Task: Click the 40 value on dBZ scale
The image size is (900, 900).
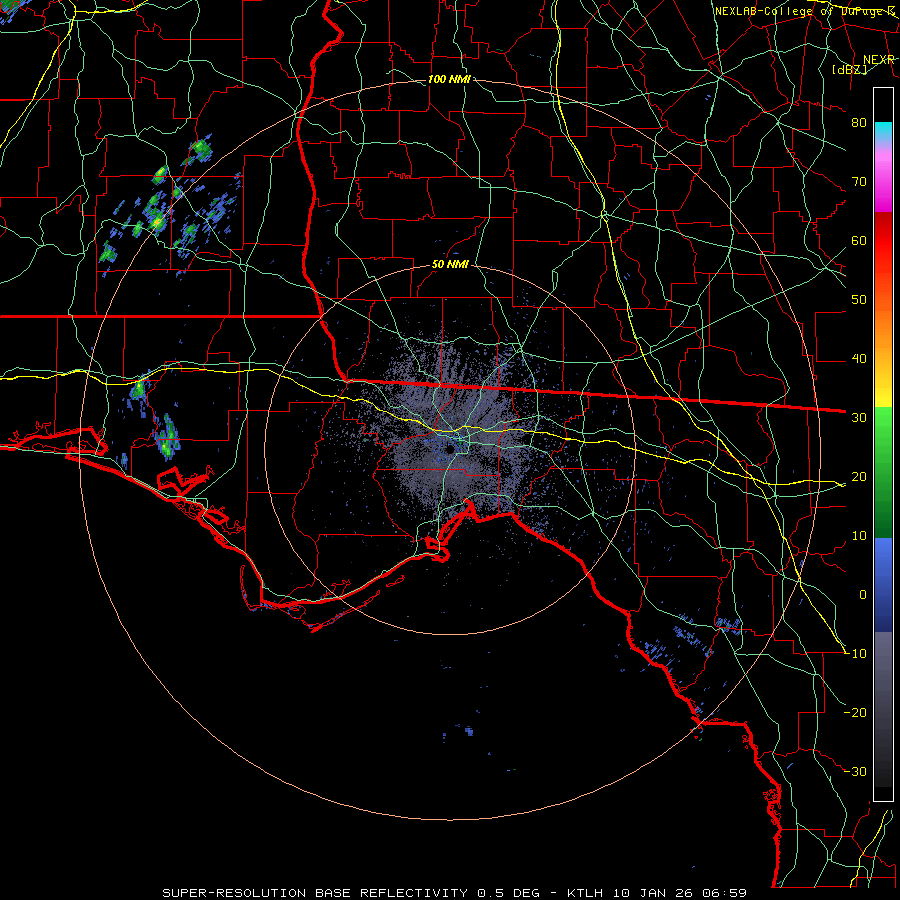Action: pos(859,359)
